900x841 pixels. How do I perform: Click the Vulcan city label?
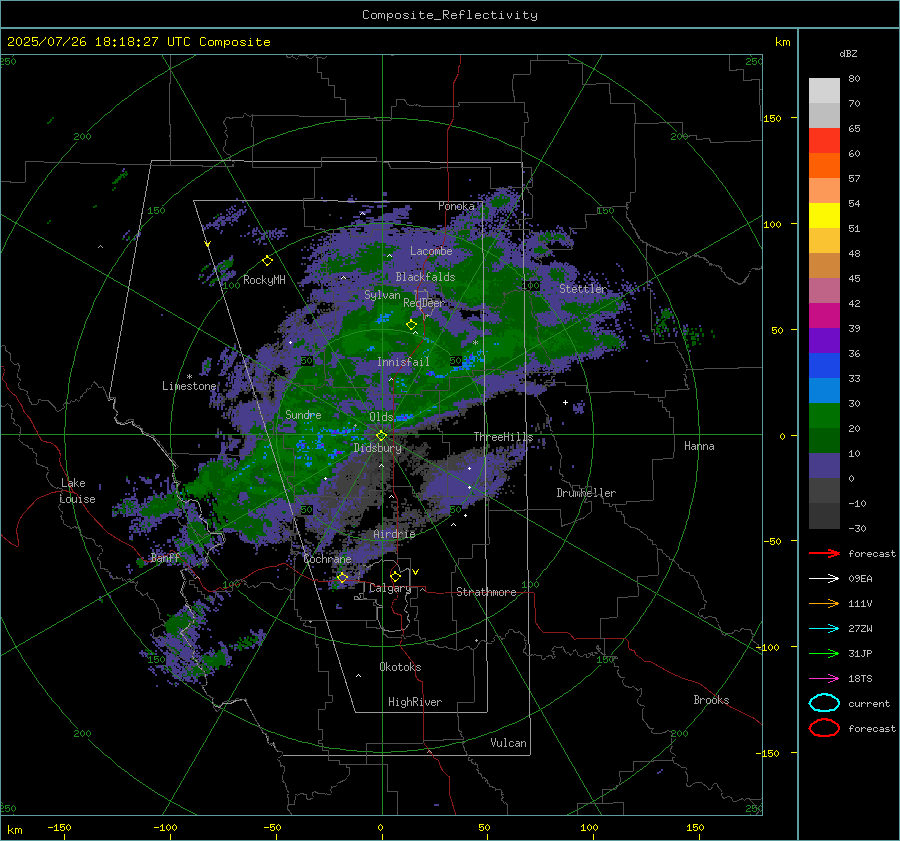[x=509, y=743]
